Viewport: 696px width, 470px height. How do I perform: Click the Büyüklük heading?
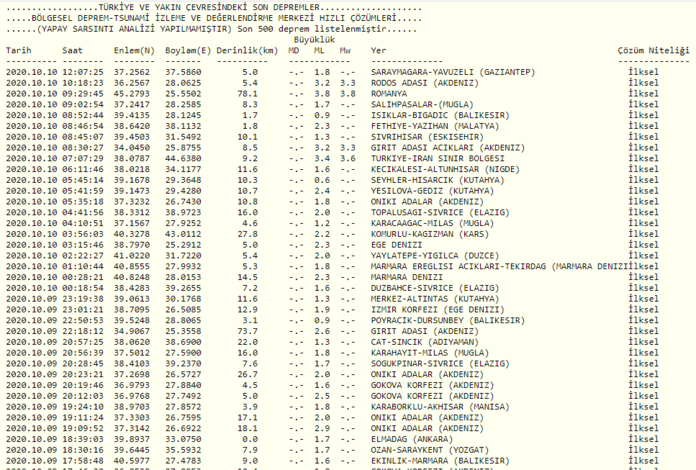tap(314, 40)
